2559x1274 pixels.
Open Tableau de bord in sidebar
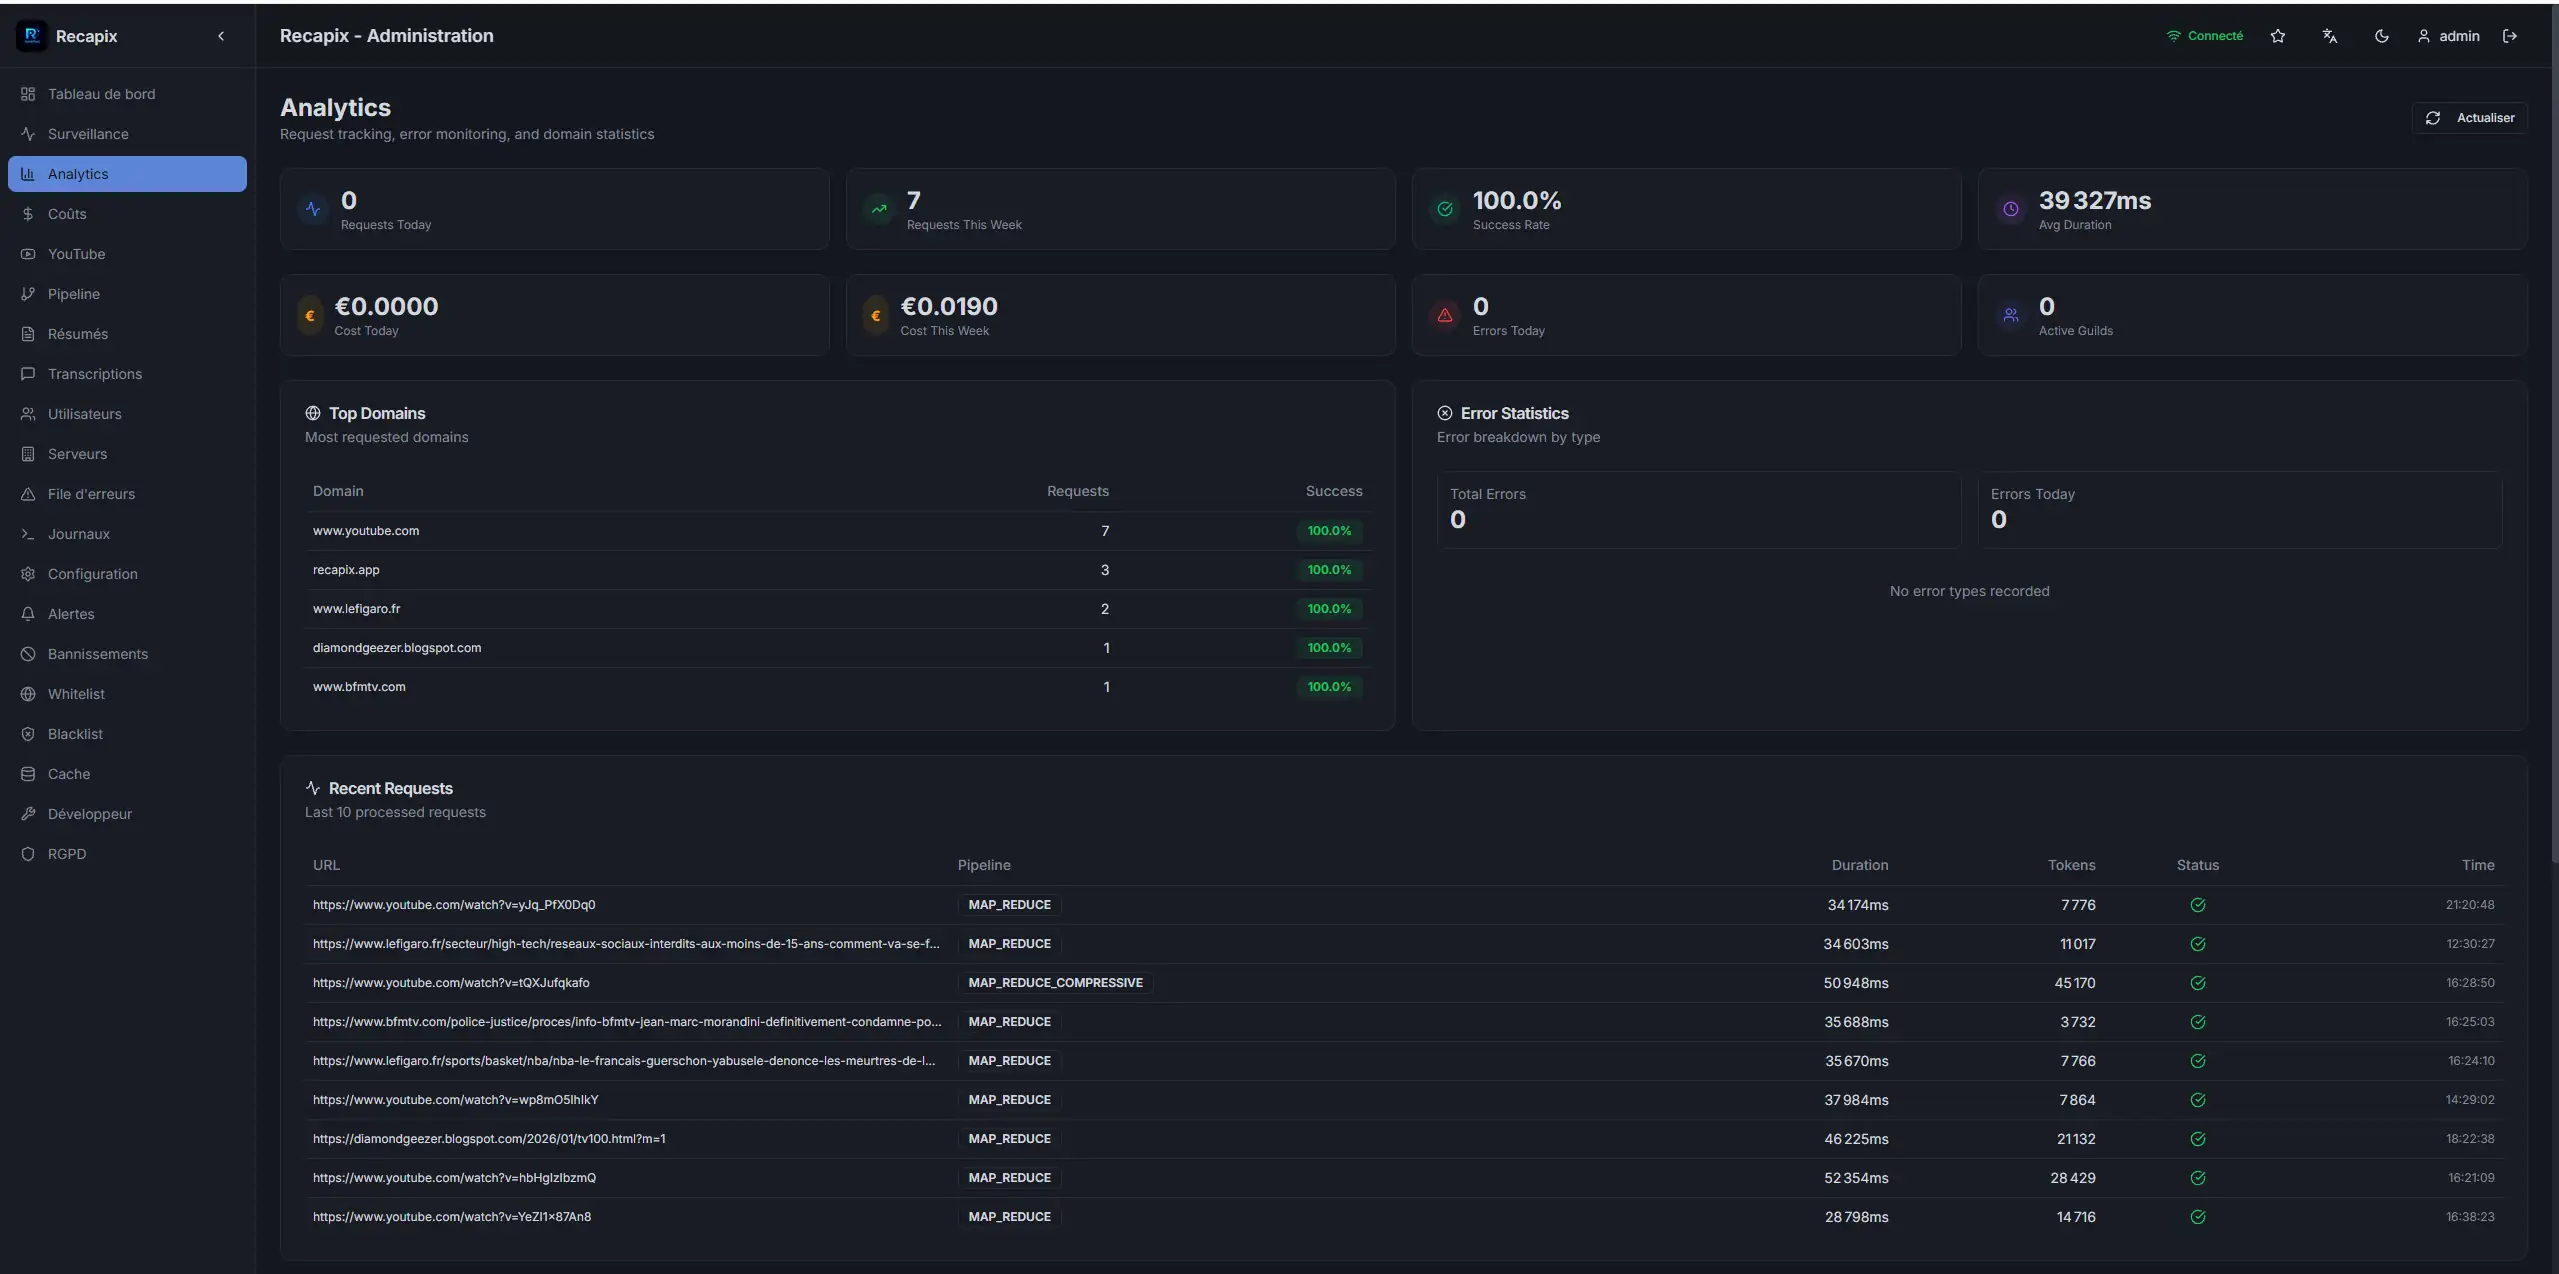tap(101, 94)
